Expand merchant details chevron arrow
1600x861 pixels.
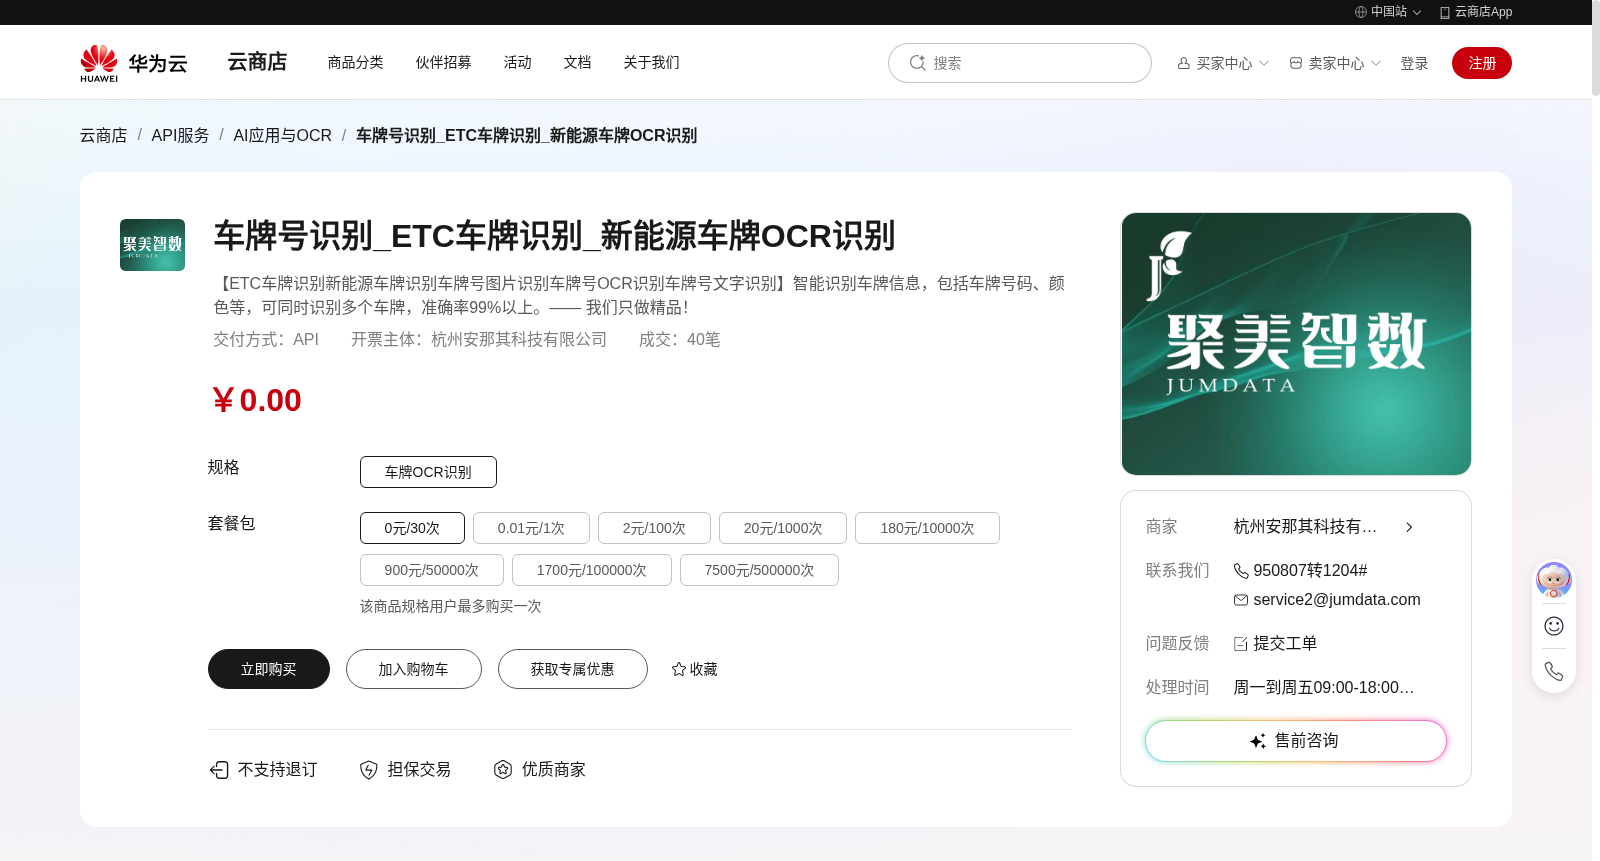pyautogui.click(x=1409, y=527)
